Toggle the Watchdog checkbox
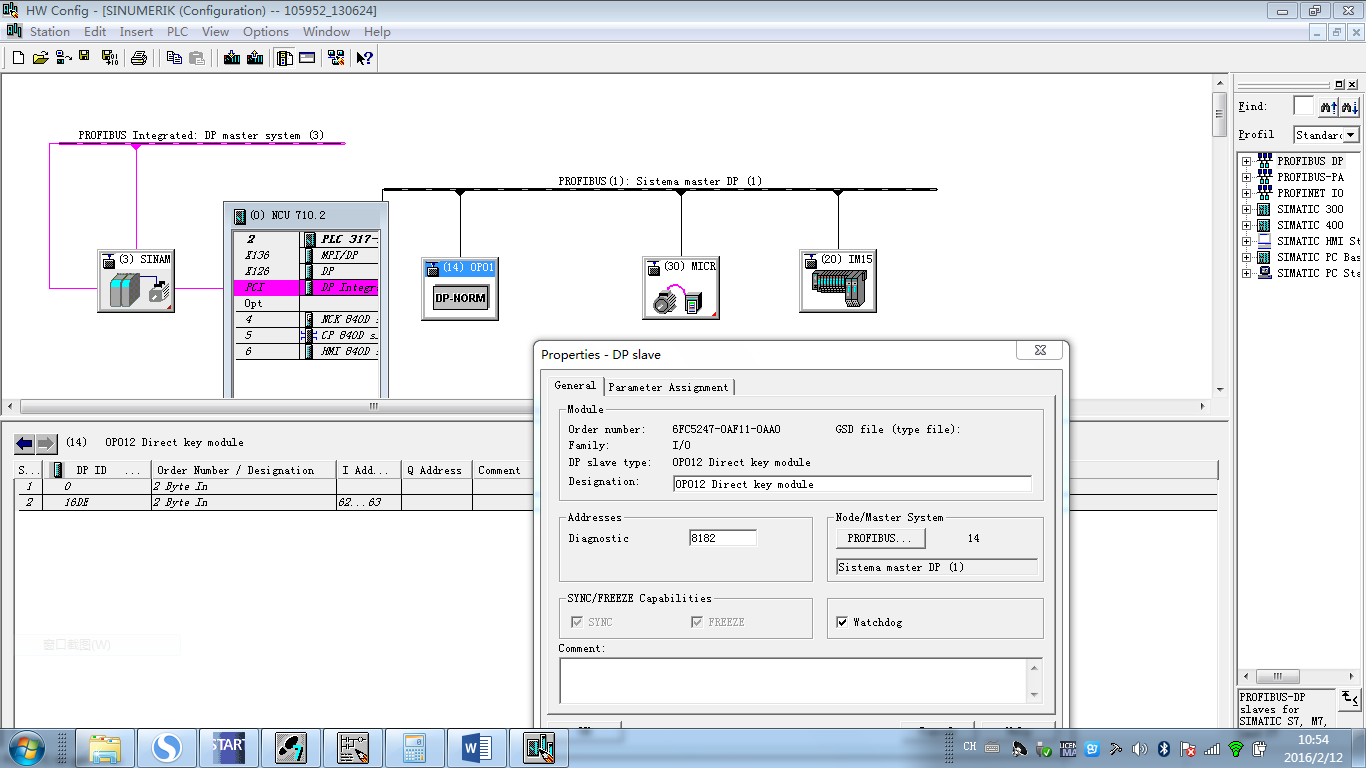This screenshot has width=1366, height=768. [842, 622]
